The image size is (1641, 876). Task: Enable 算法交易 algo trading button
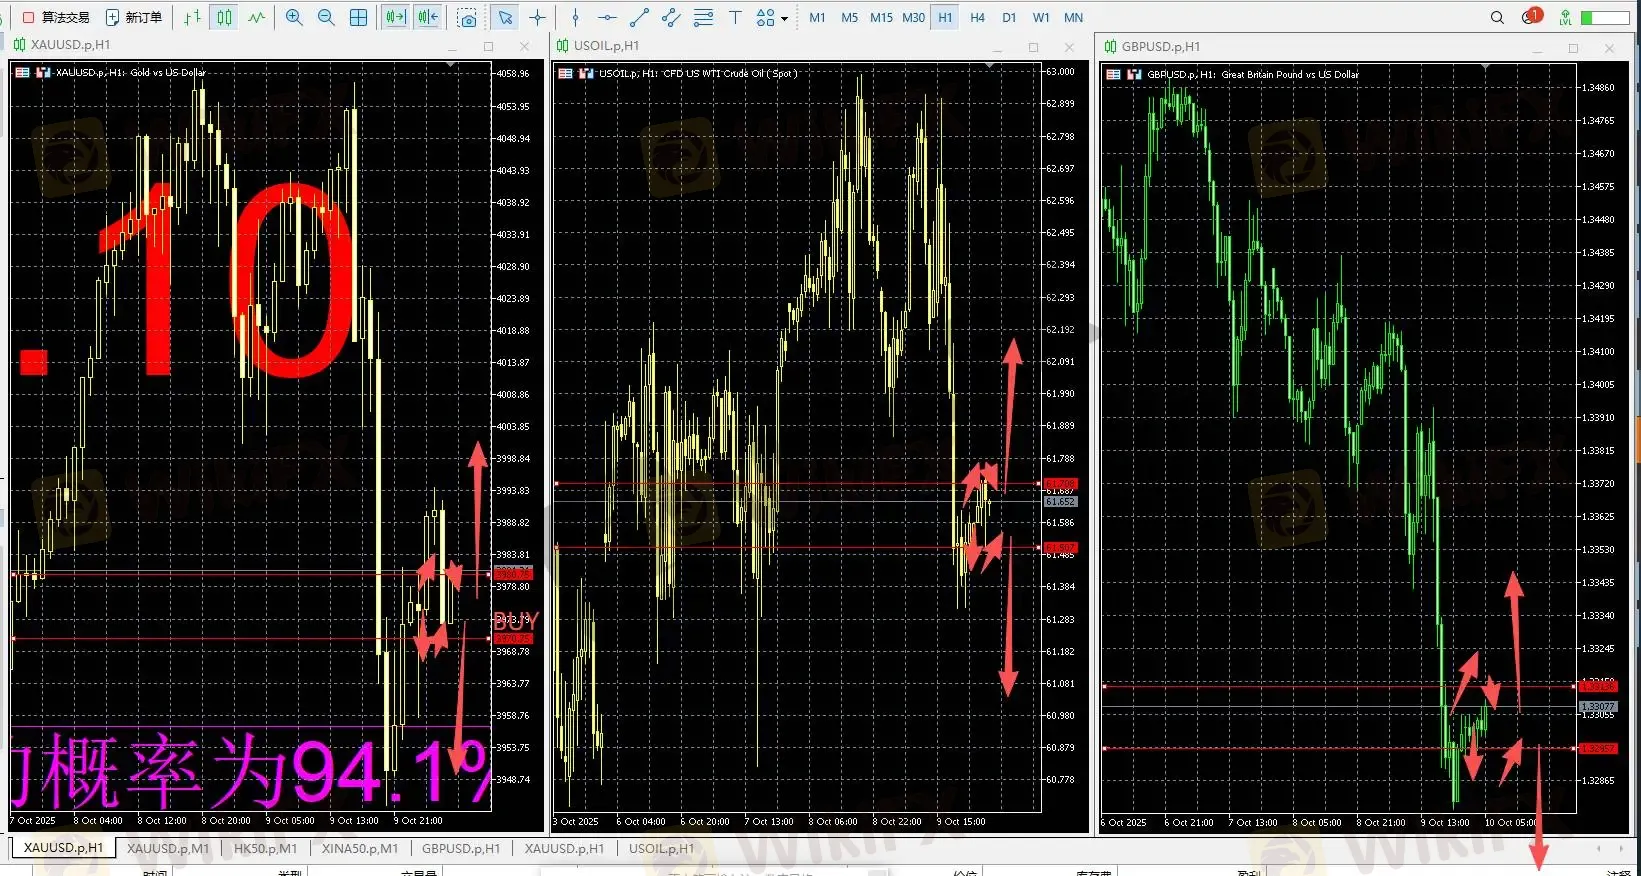coord(56,17)
